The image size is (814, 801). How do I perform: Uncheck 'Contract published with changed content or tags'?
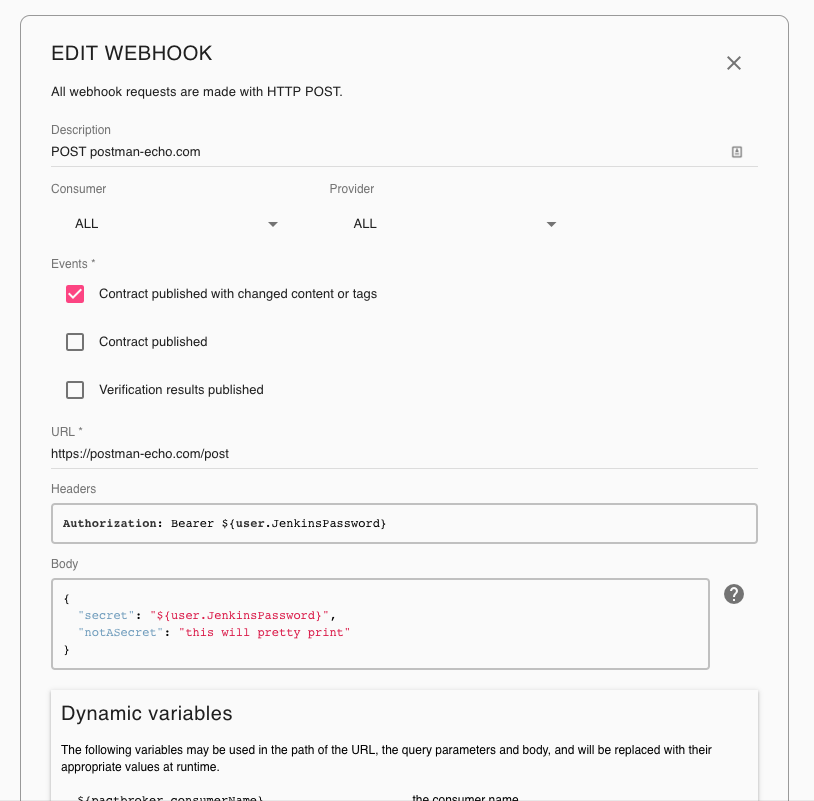[x=75, y=294]
